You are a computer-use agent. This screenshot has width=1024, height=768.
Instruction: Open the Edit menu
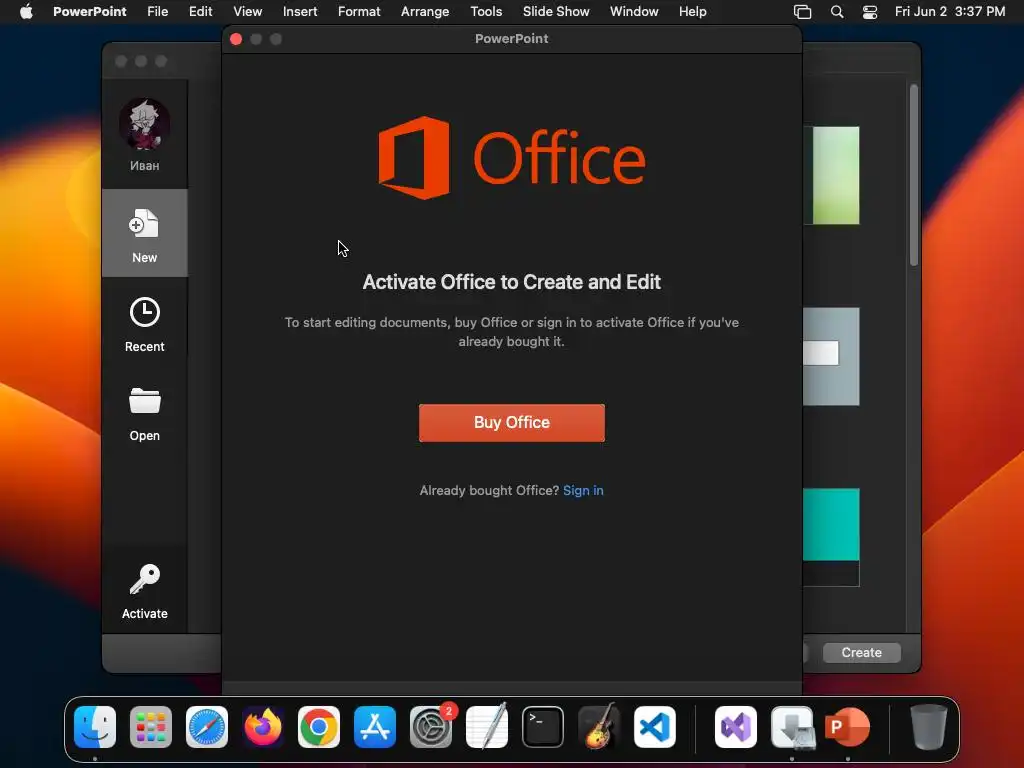pos(200,12)
